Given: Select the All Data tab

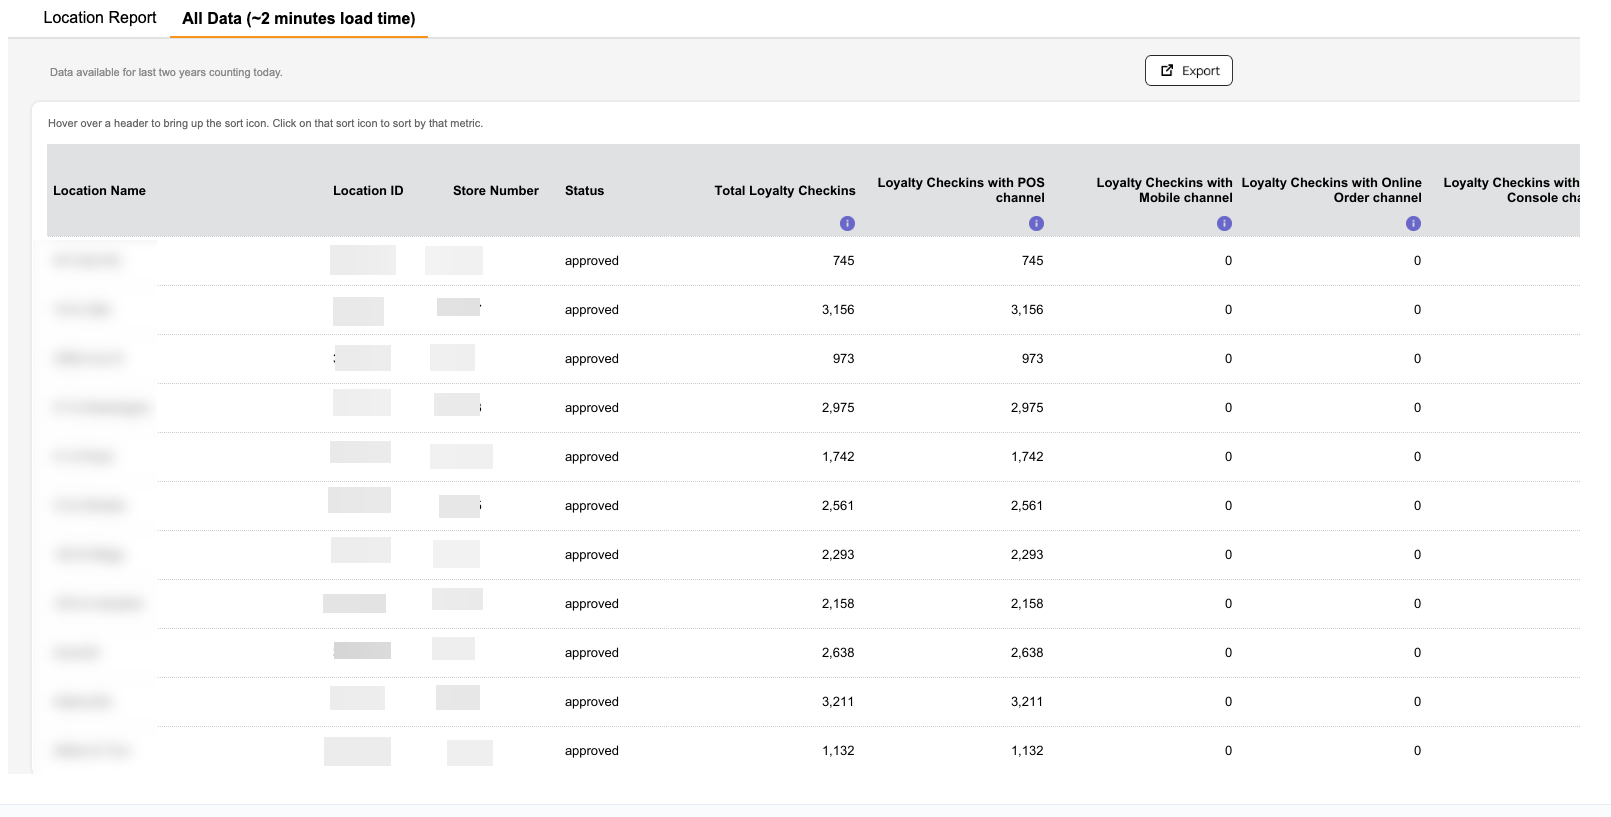Looking at the screenshot, I should point(299,18).
